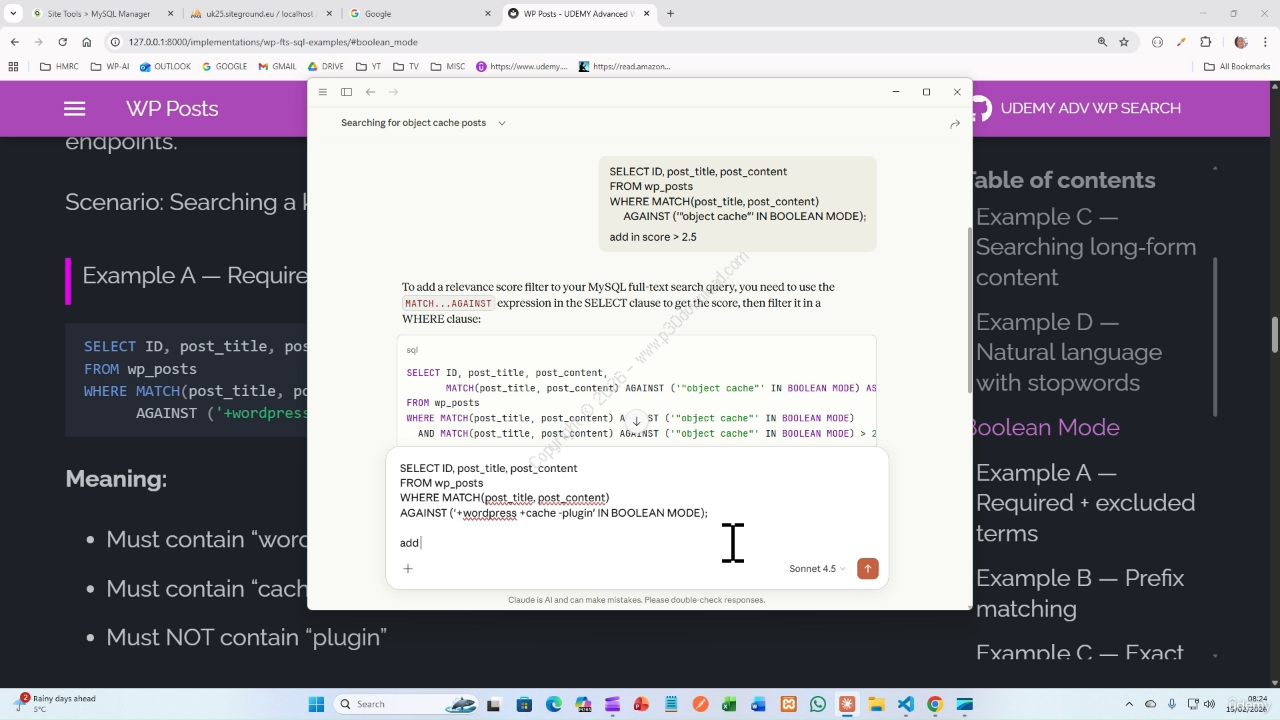Open Visual Studio Code from taskbar
1280x720 pixels.
tap(905, 704)
